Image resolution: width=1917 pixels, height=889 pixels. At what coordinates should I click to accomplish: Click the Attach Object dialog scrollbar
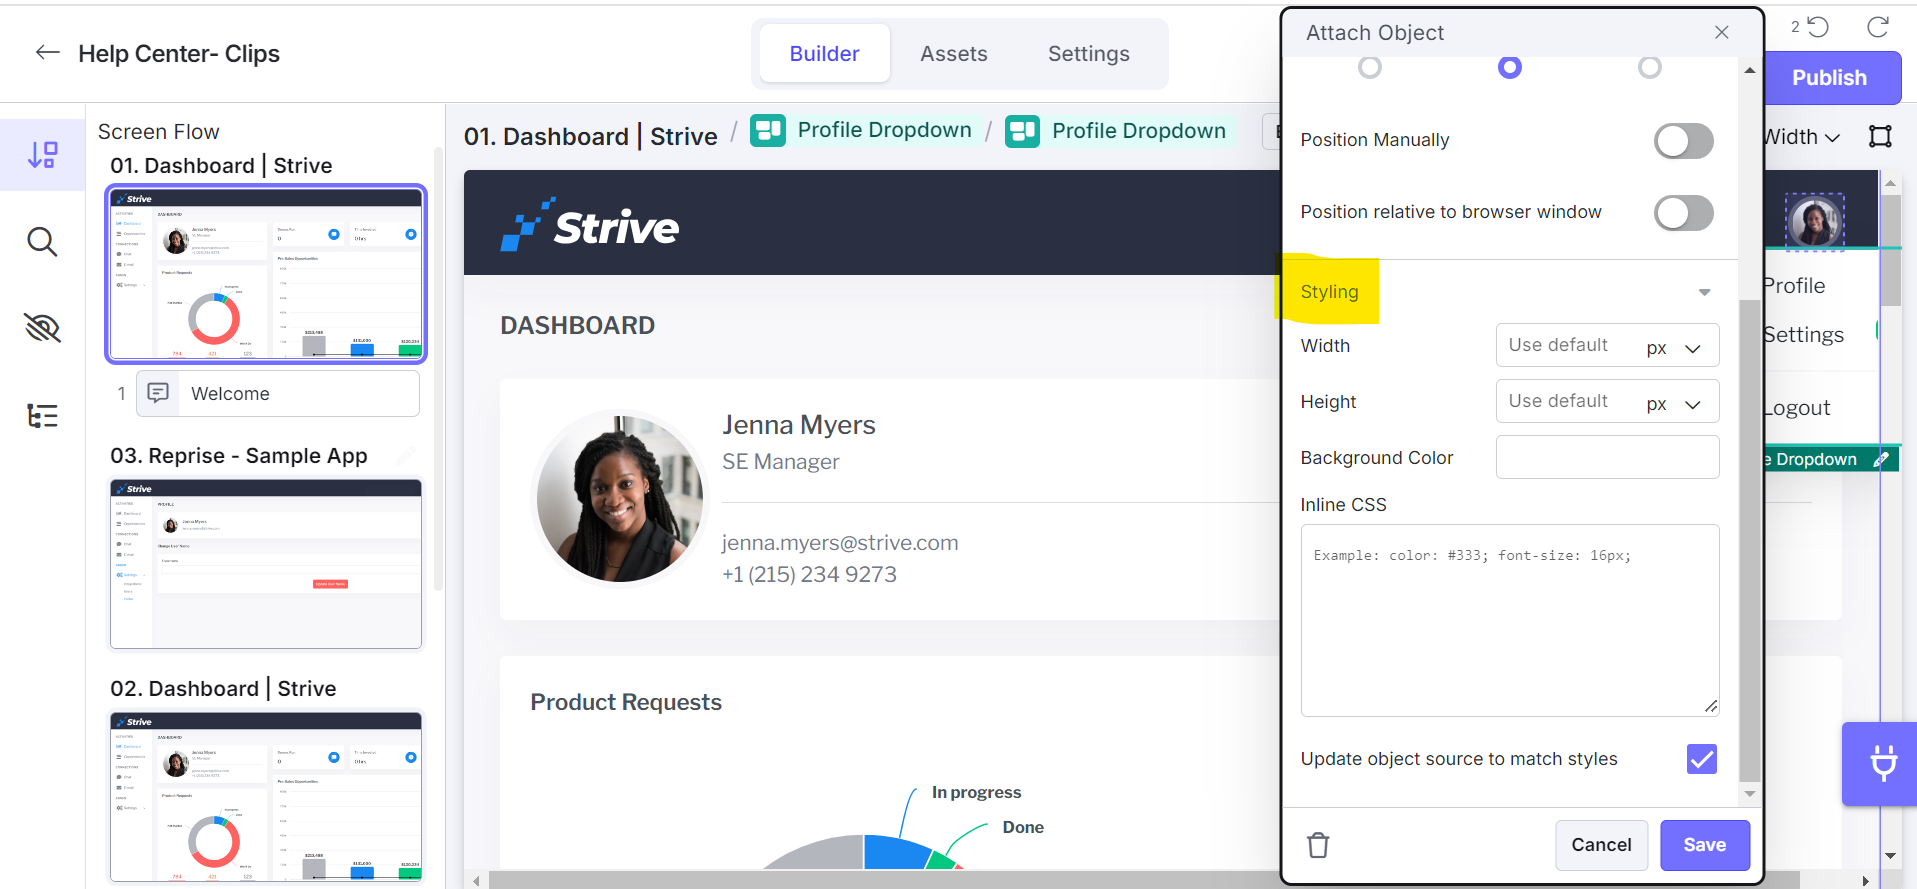[x=1748, y=540]
